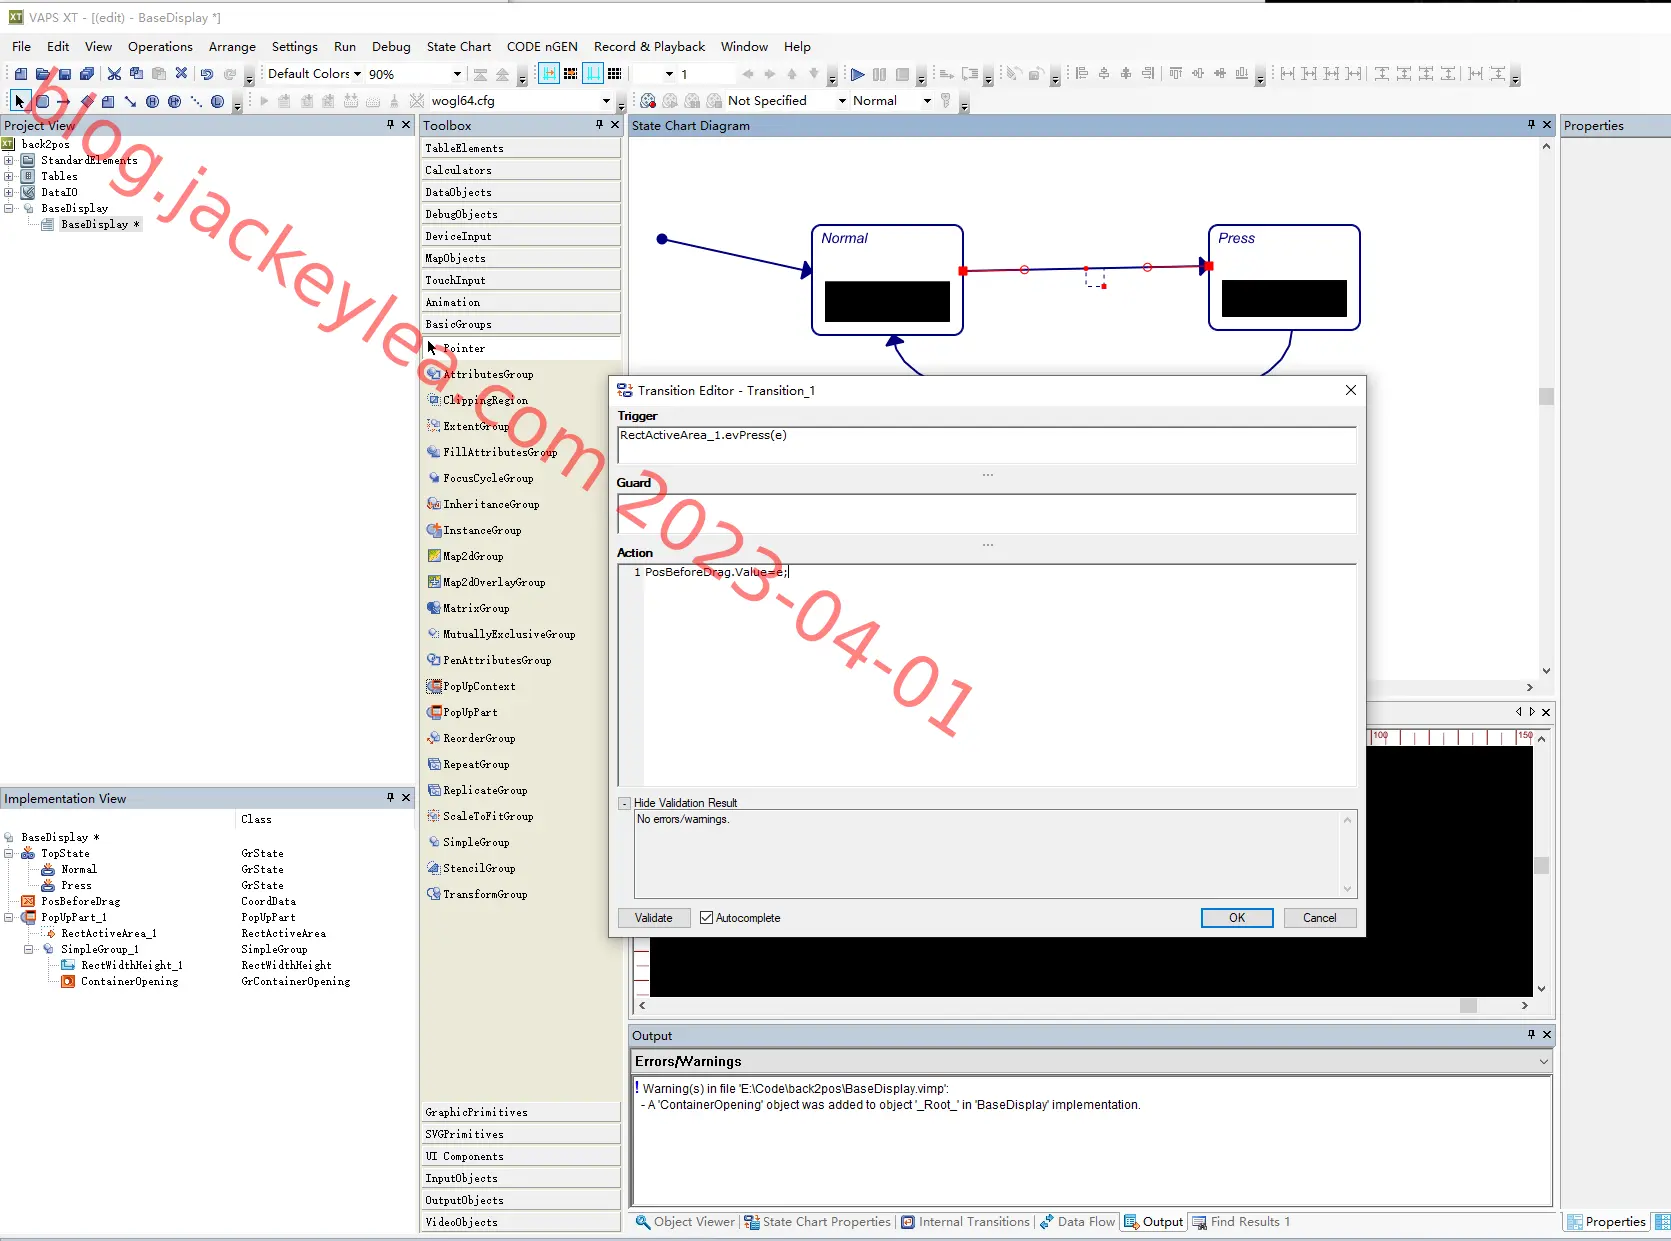Click into the Guard text field
This screenshot has height=1241, width=1671.
point(987,513)
